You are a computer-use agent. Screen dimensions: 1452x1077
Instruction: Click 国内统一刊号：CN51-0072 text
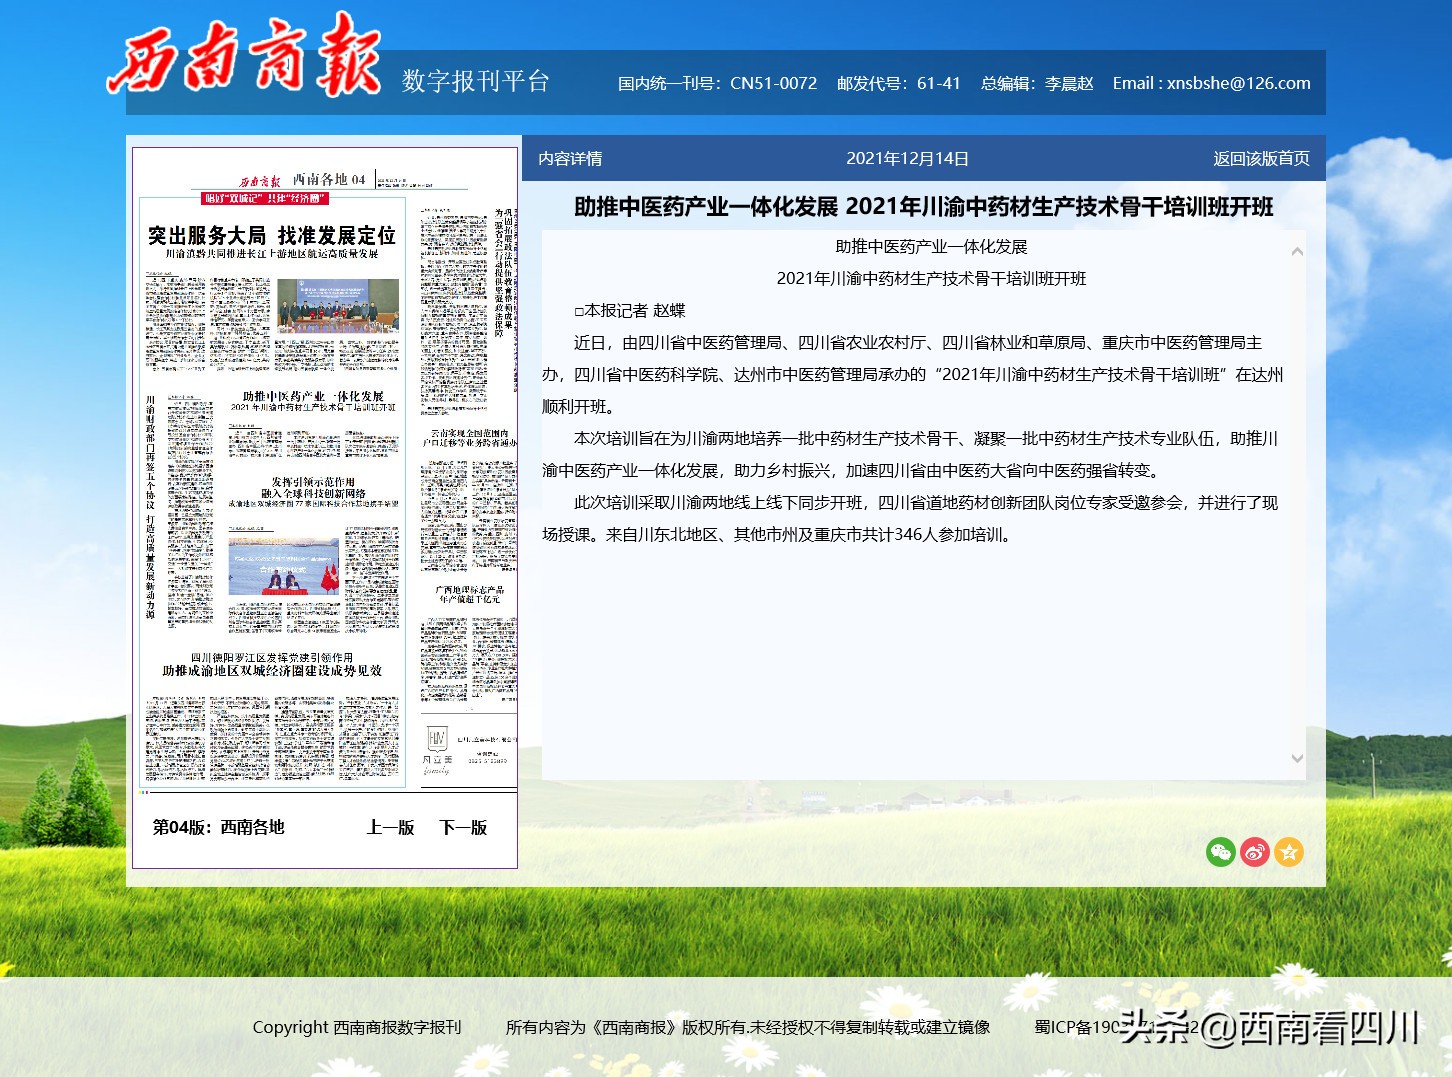pos(717,83)
